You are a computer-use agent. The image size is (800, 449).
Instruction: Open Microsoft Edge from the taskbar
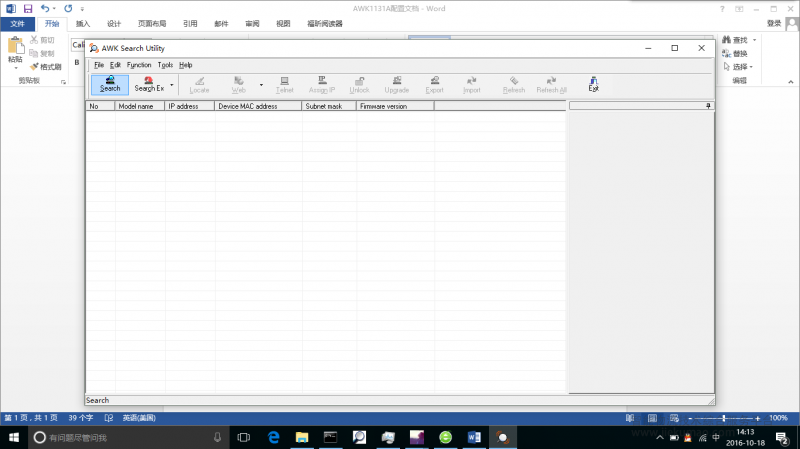tap(274, 437)
